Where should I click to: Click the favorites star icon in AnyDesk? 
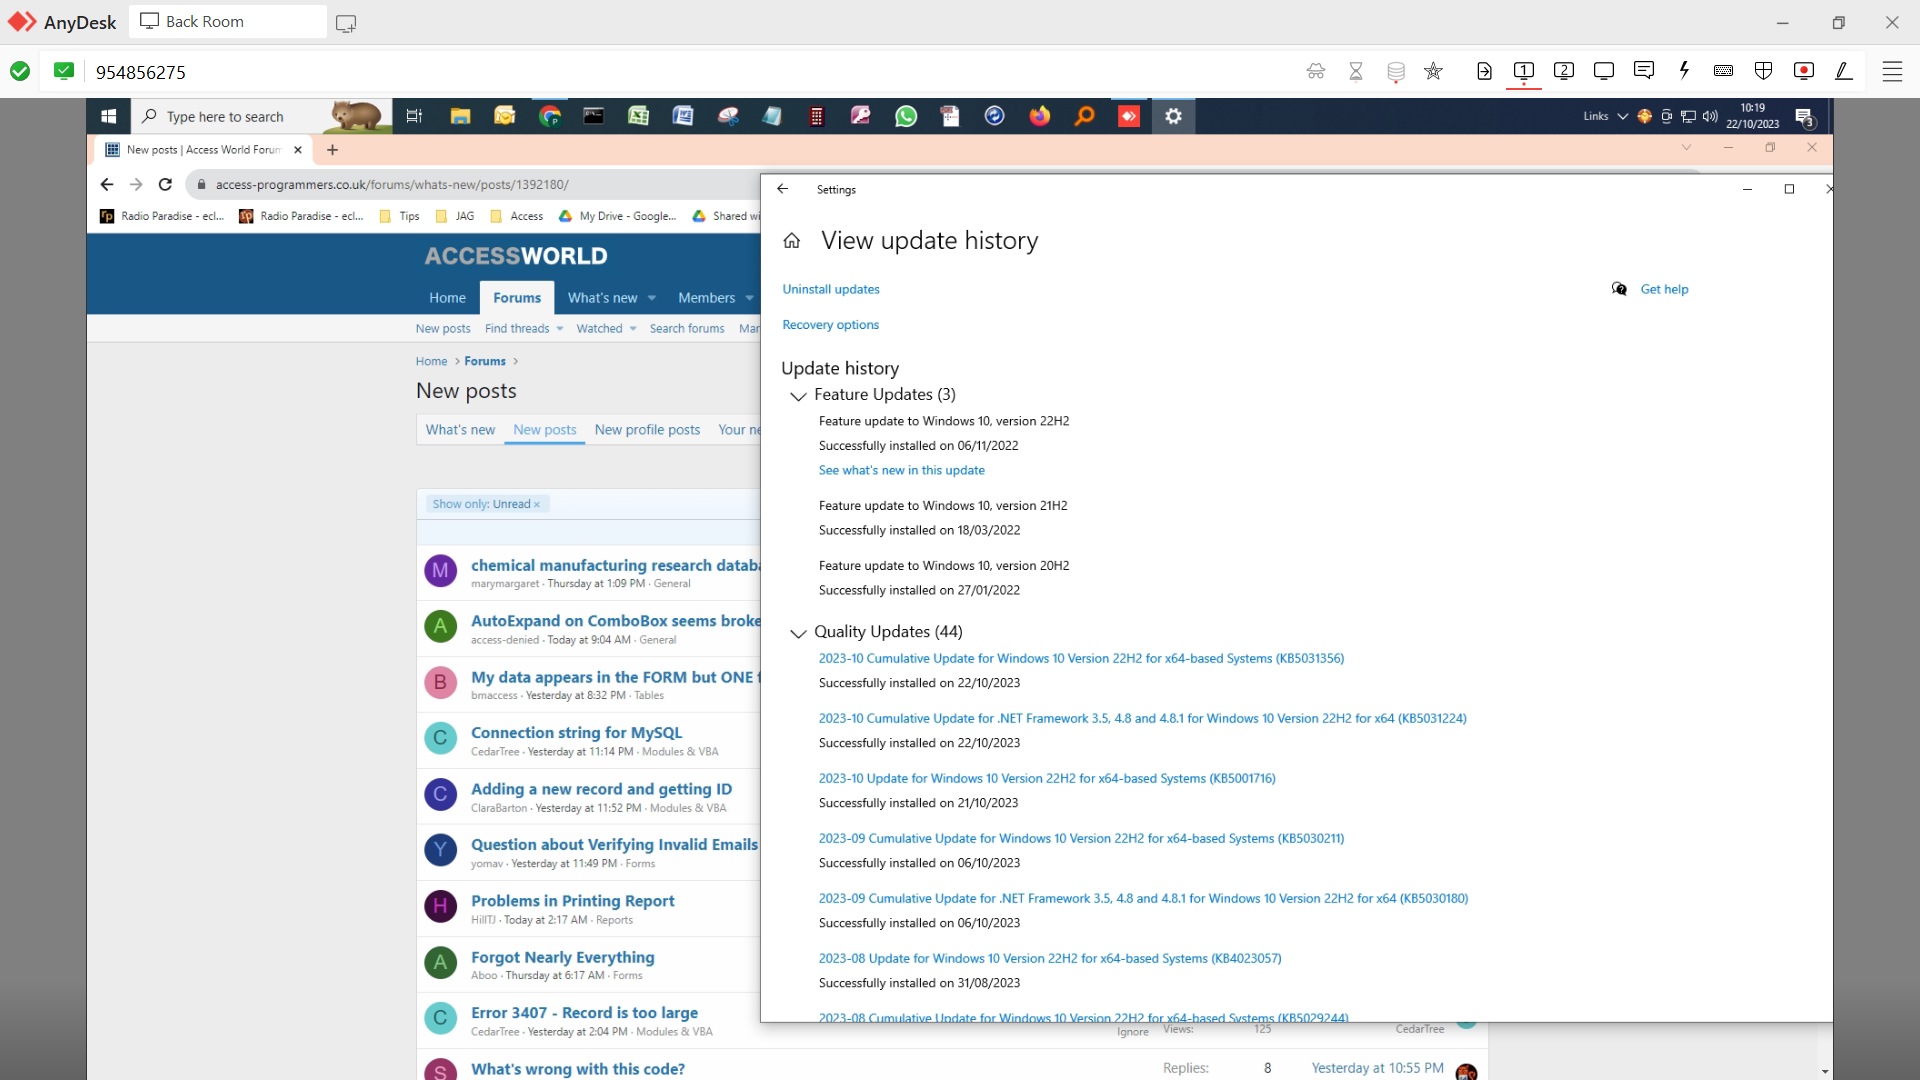coord(1434,71)
